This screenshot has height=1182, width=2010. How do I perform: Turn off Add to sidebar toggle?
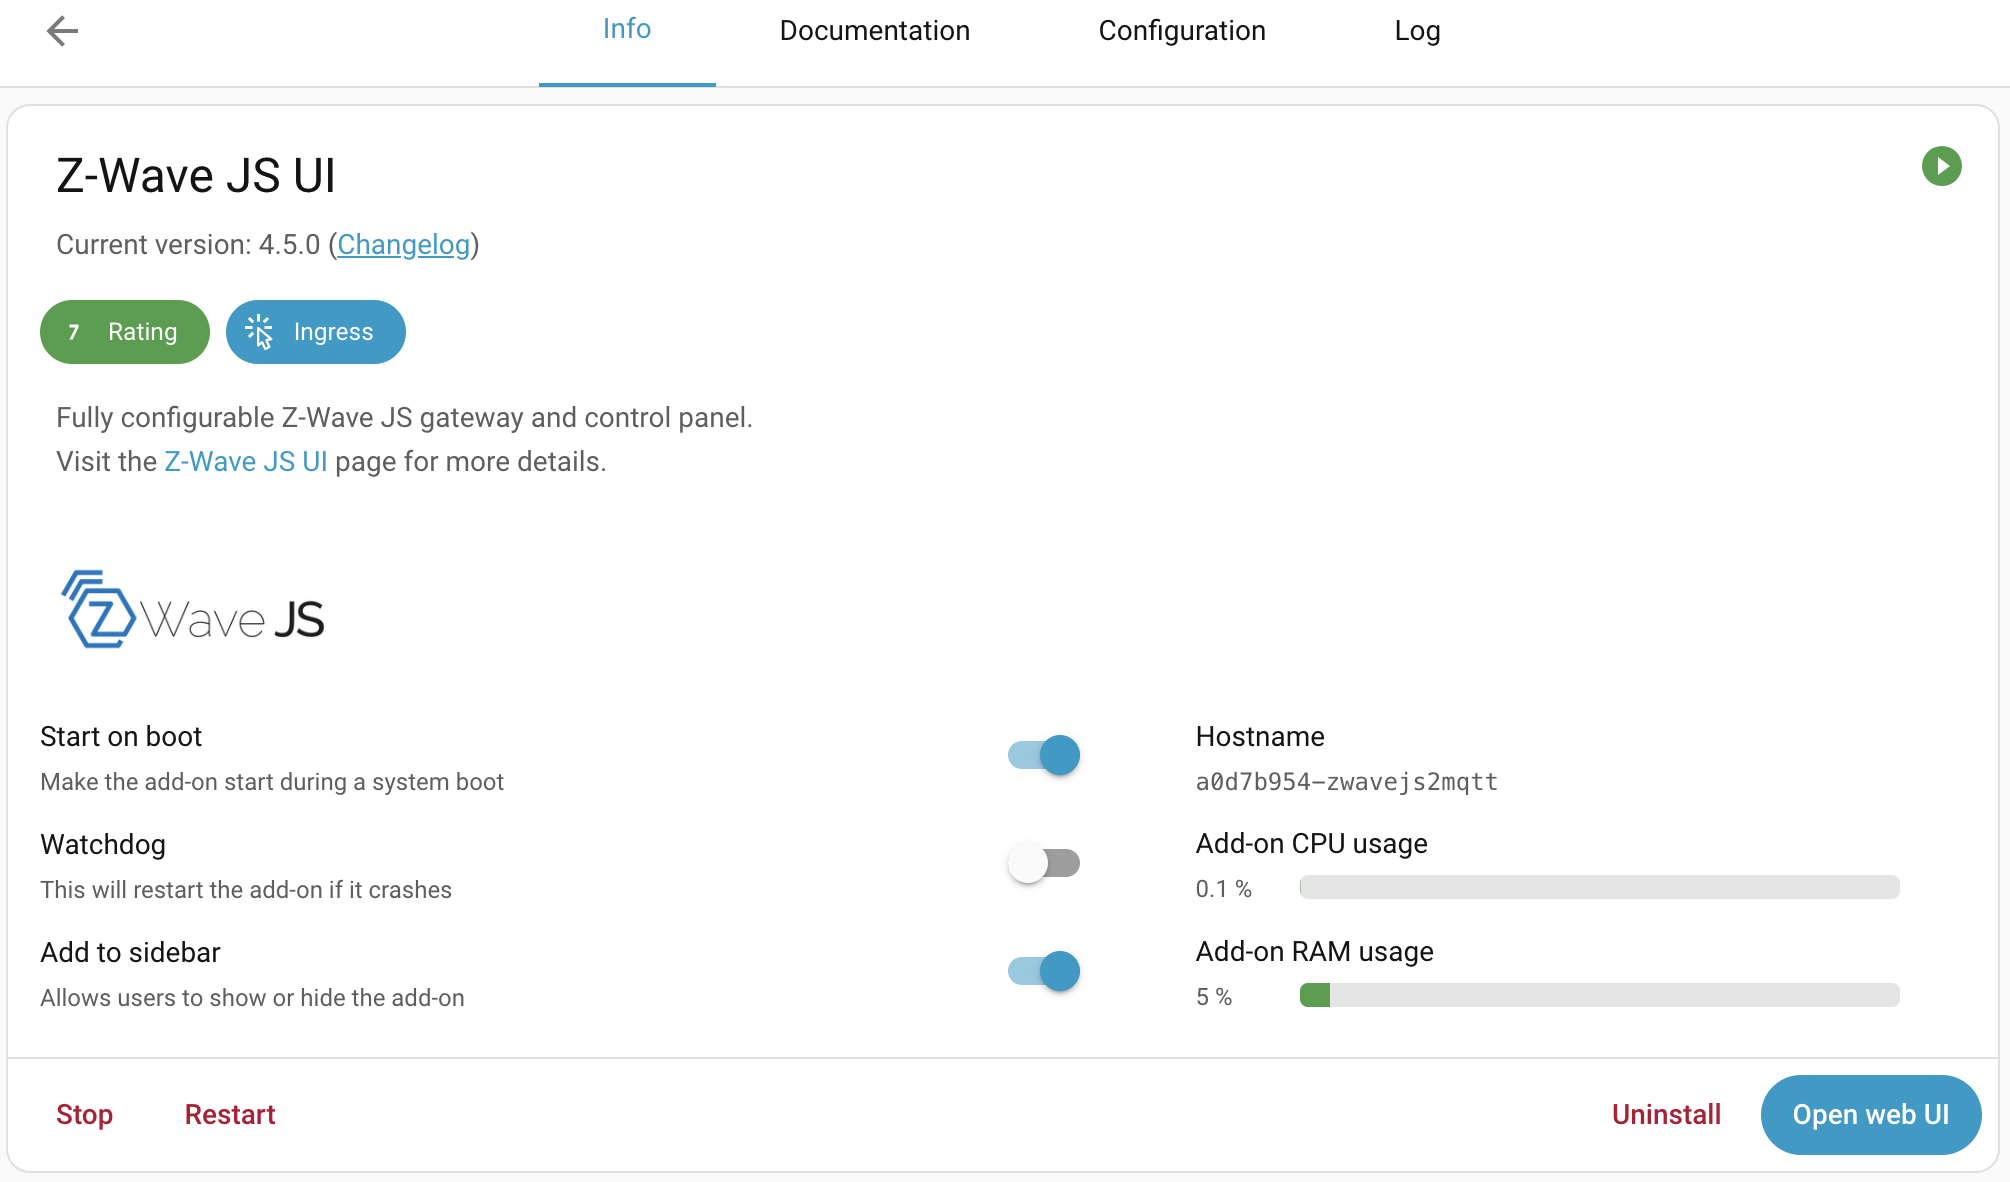(1044, 971)
